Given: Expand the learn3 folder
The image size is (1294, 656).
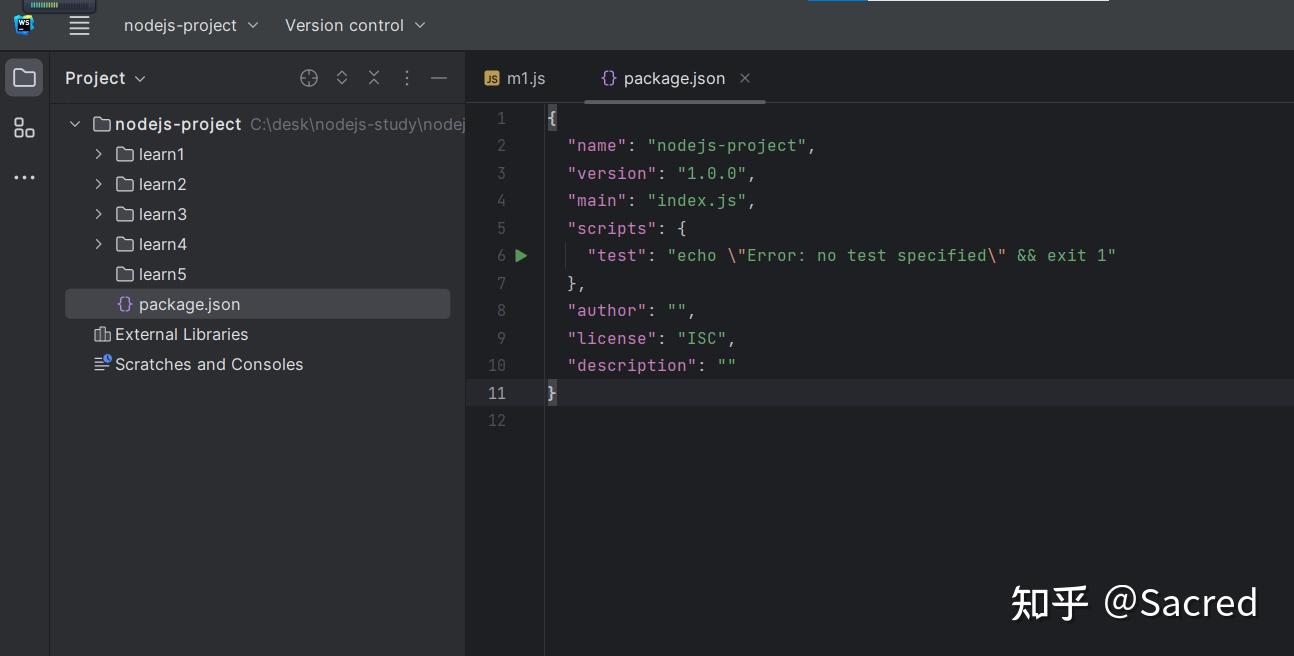Looking at the screenshot, I should coord(98,214).
